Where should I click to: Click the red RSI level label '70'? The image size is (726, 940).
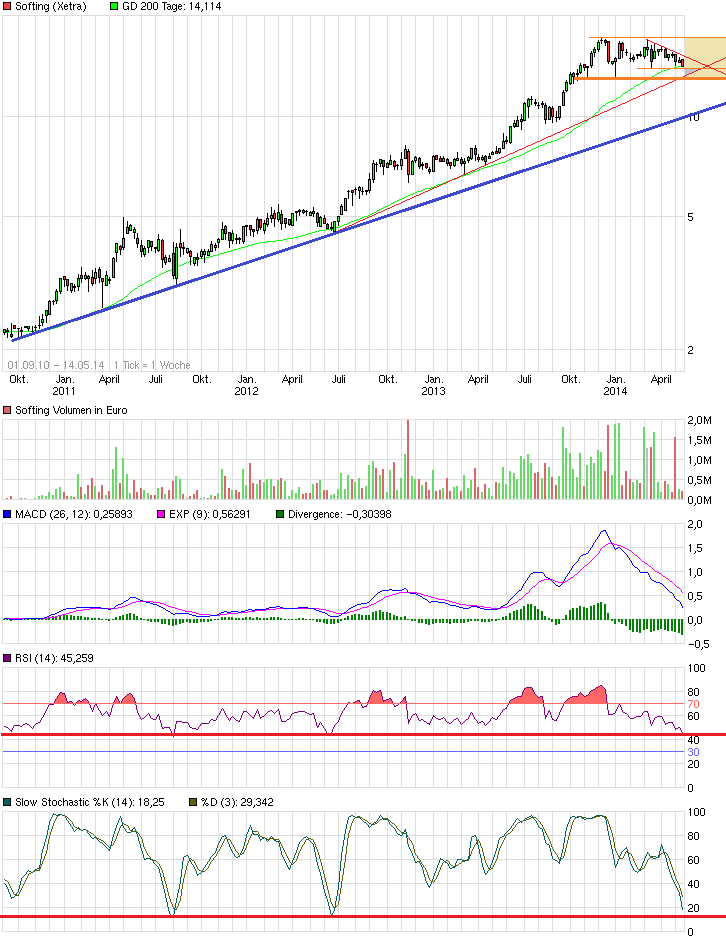coord(694,704)
